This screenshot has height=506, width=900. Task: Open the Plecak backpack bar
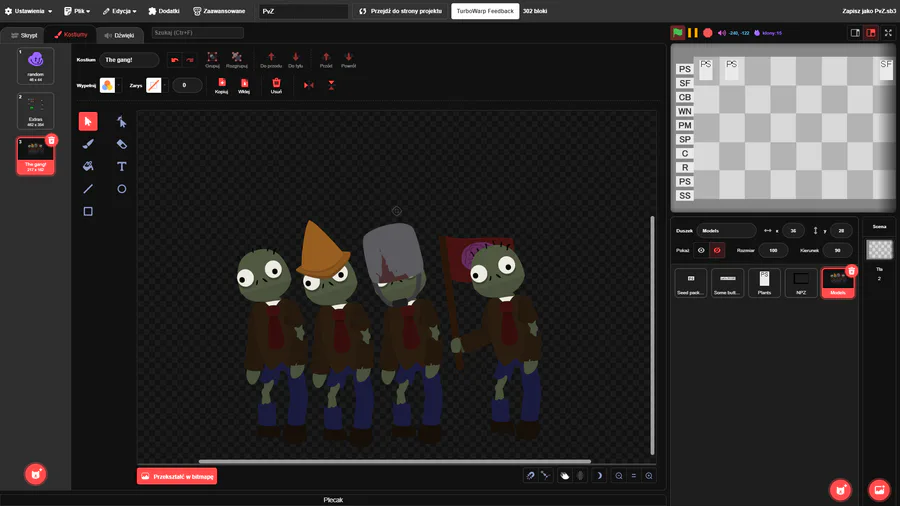[333, 500]
